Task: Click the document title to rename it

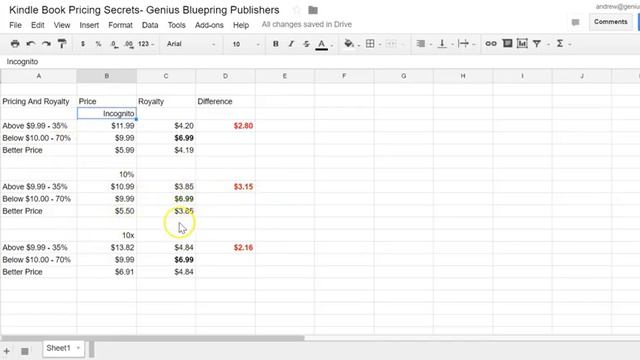Action: (x=144, y=10)
